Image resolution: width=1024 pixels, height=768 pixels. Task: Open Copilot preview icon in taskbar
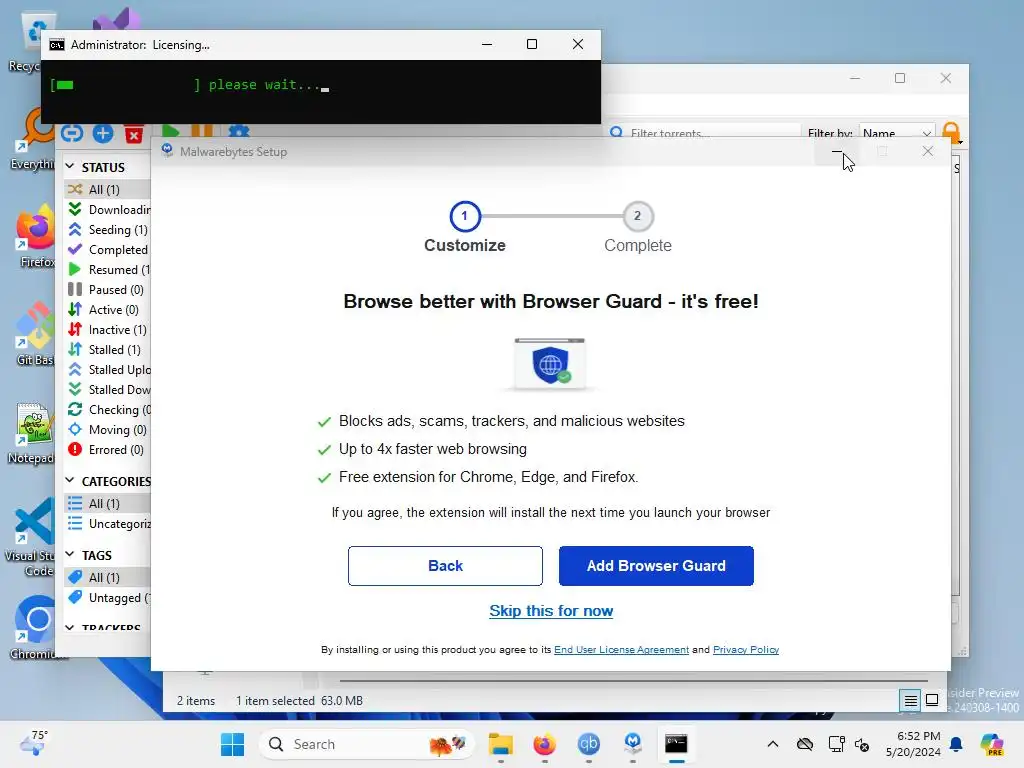point(991,744)
